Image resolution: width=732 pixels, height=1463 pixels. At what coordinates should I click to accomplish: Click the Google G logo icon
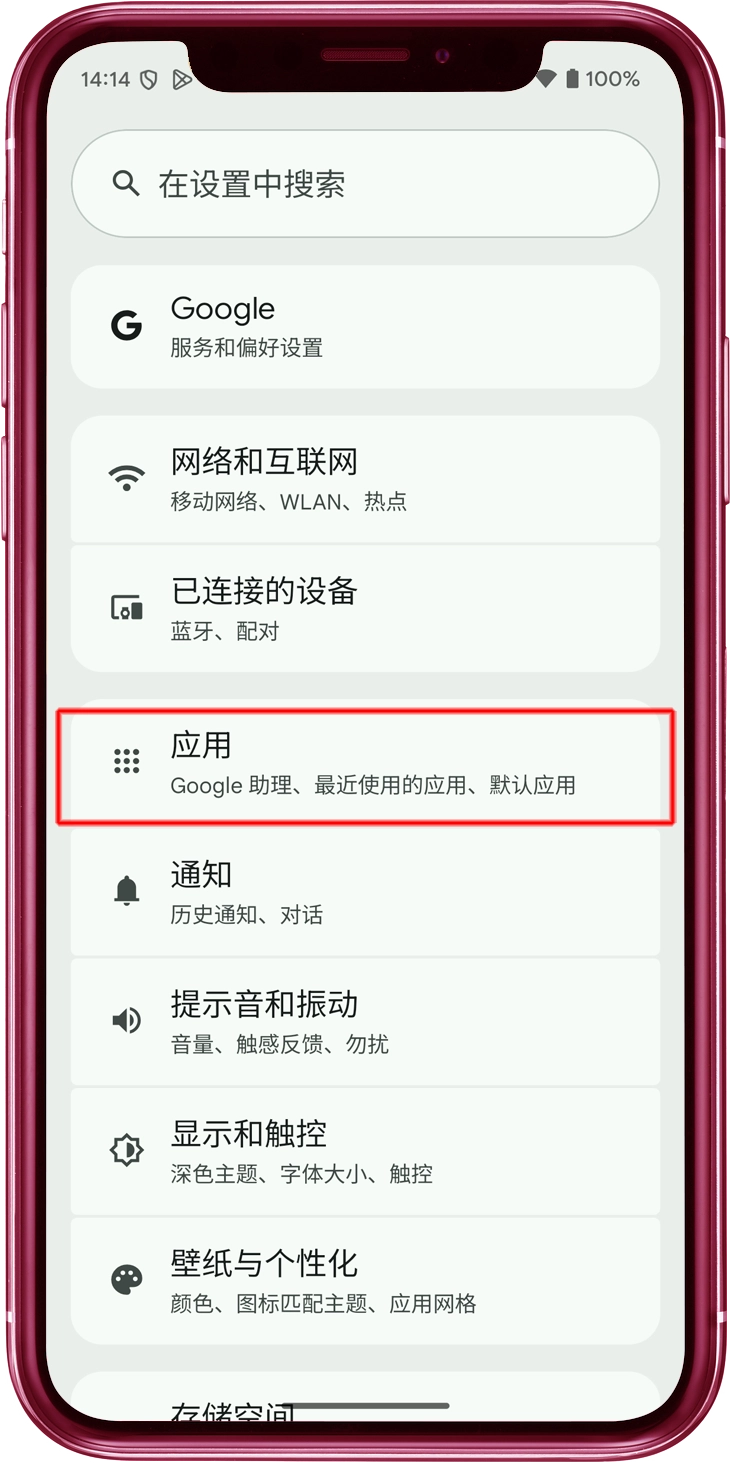point(126,326)
